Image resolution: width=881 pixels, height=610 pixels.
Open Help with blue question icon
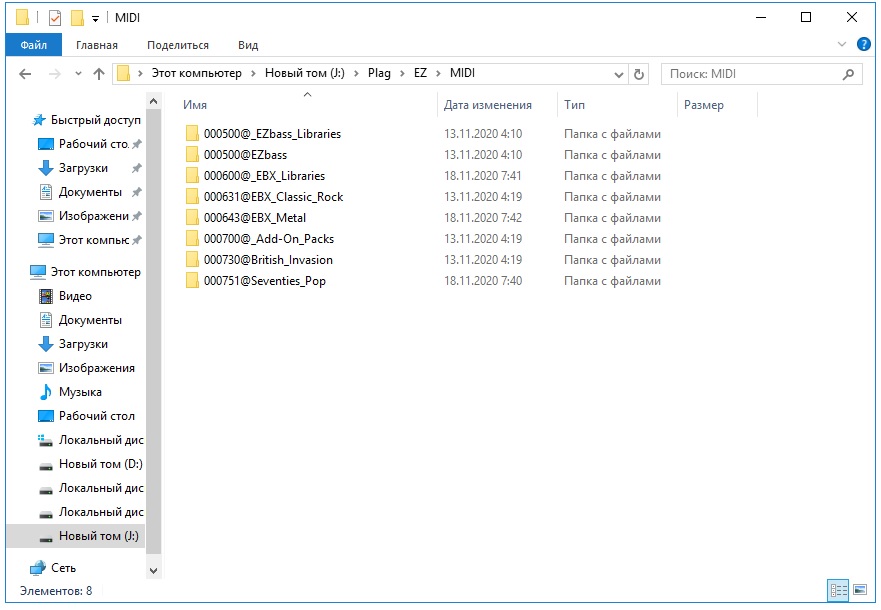pos(864,44)
